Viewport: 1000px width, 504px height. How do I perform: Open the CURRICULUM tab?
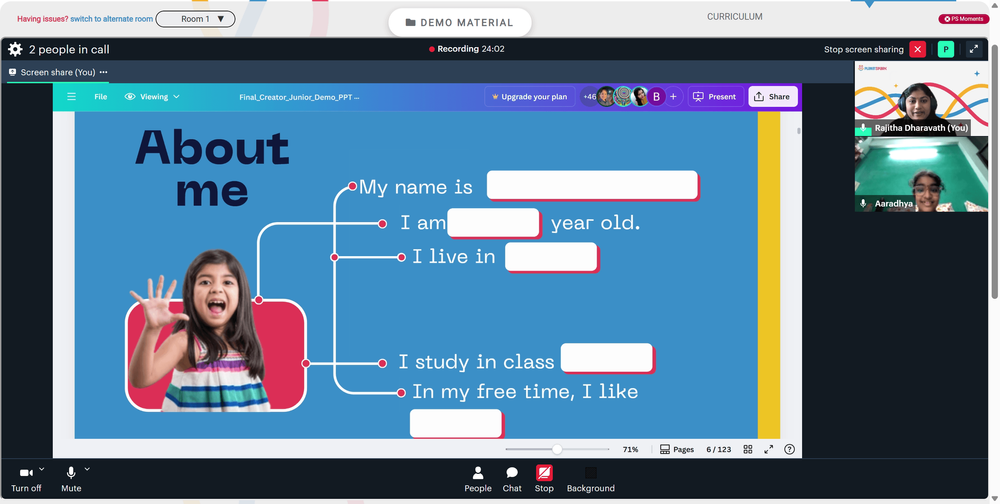735,17
